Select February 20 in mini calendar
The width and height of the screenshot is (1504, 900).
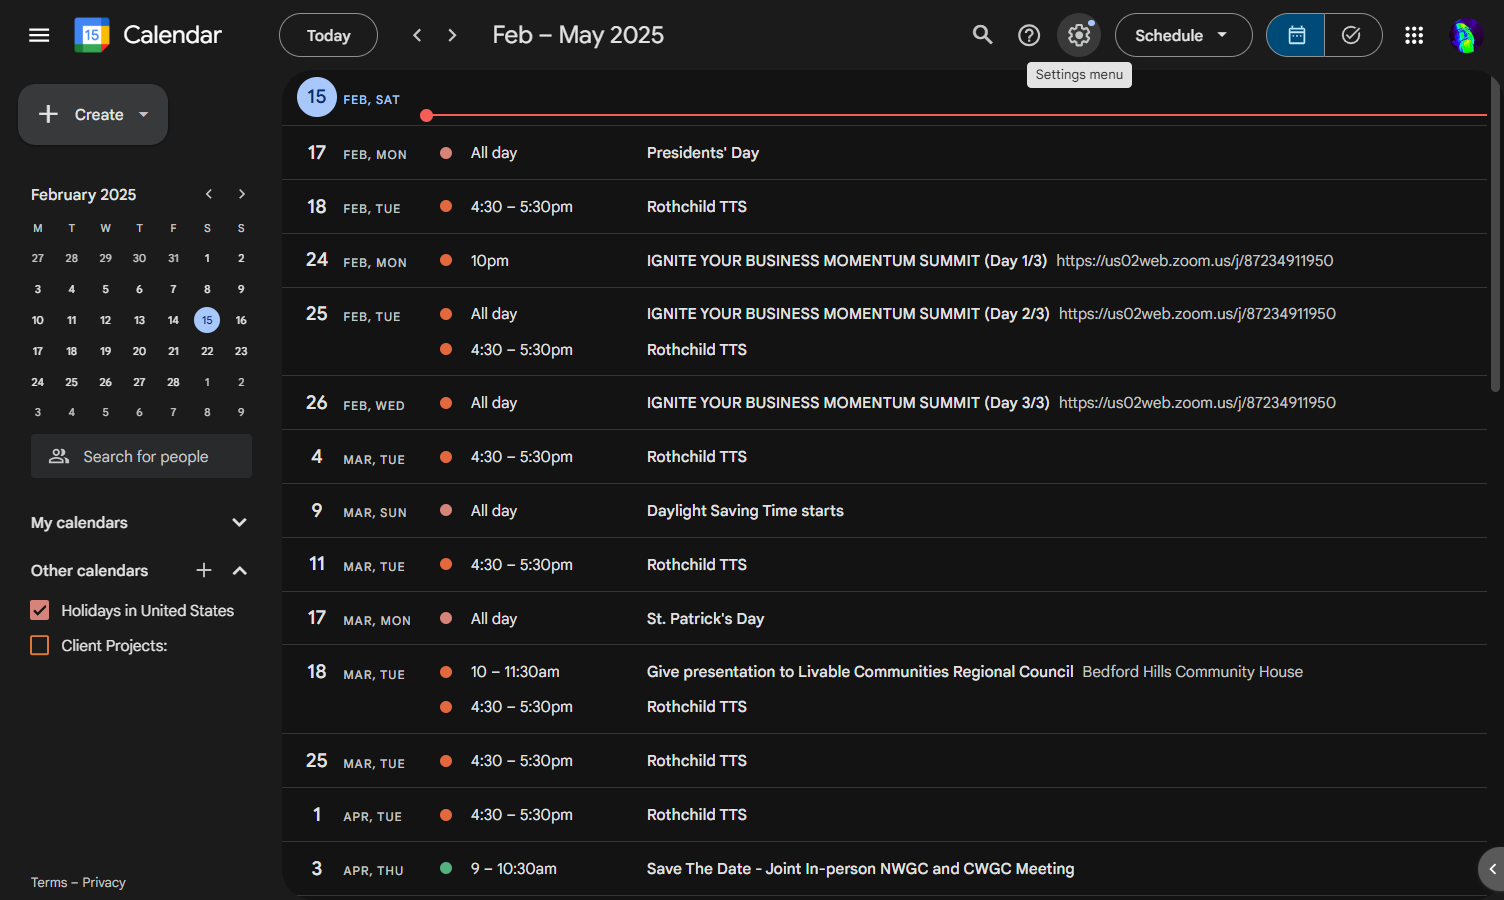pos(139,351)
